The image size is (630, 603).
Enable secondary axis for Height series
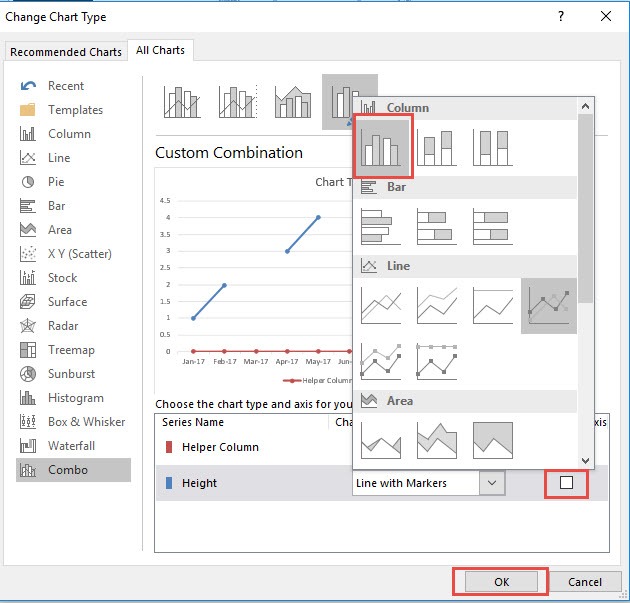pyautogui.click(x=566, y=482)
